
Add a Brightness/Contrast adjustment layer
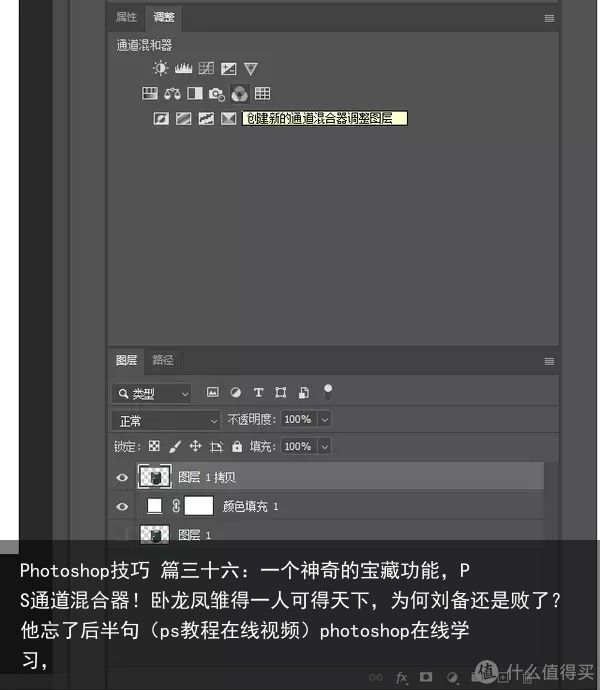click(x=160, y=68)
